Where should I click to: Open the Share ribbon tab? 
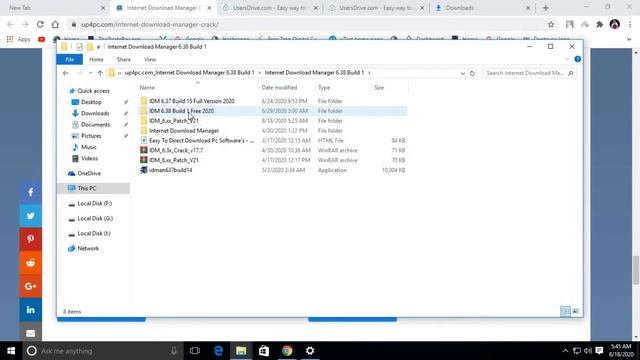[124, 60]
